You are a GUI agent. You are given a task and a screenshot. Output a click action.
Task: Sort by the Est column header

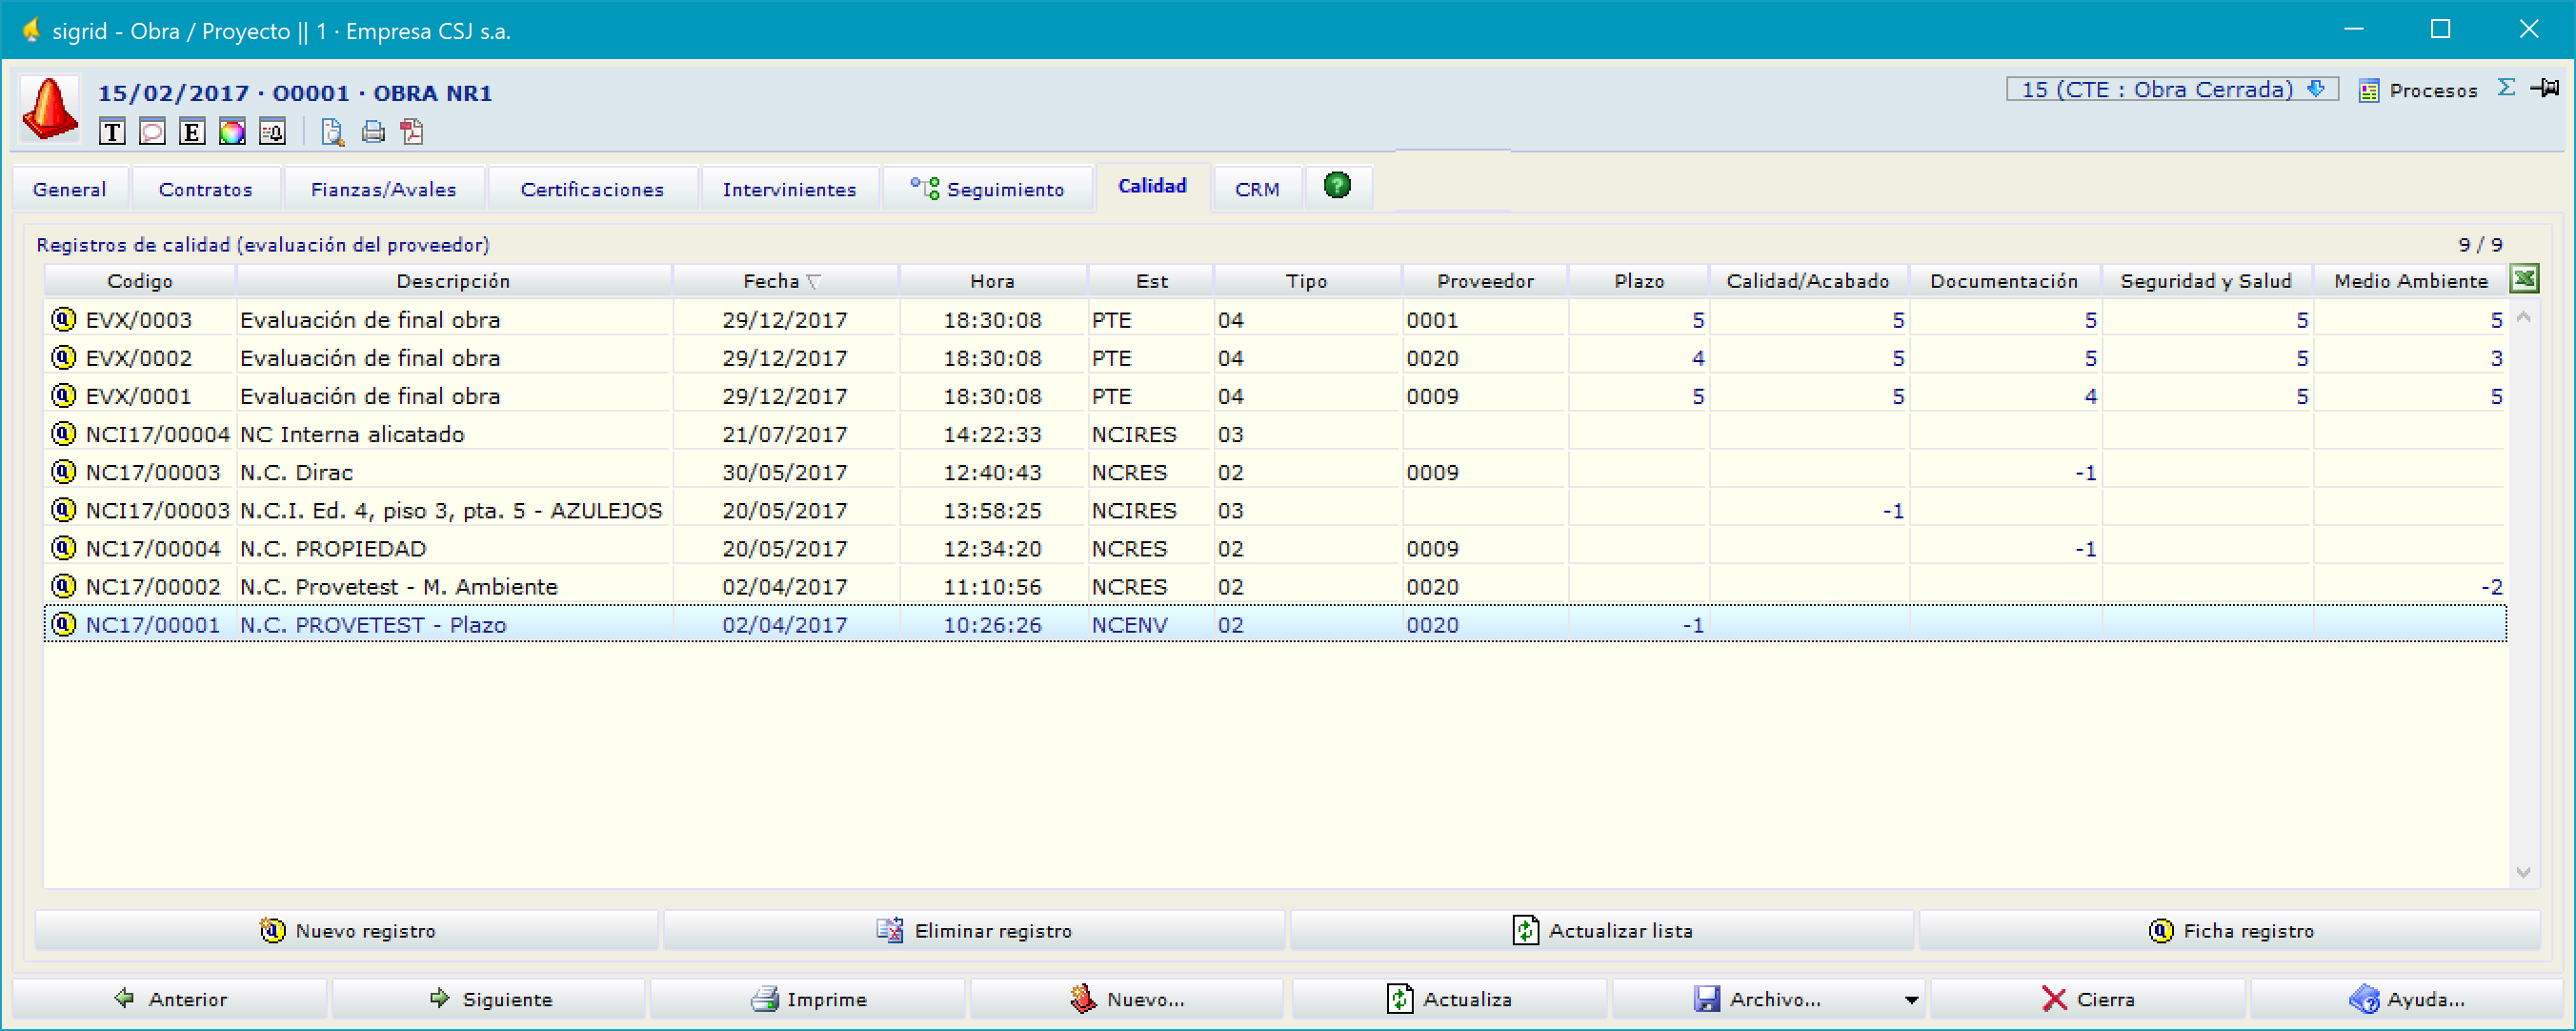1151,281
